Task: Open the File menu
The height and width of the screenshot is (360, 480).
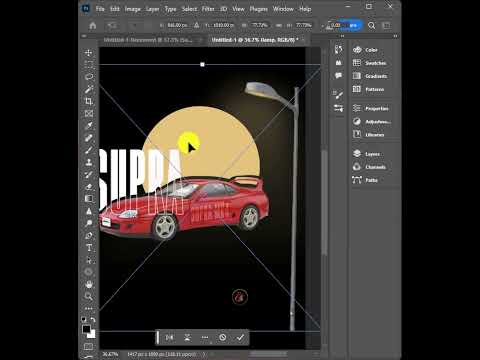Action: (x=100, y=9)
